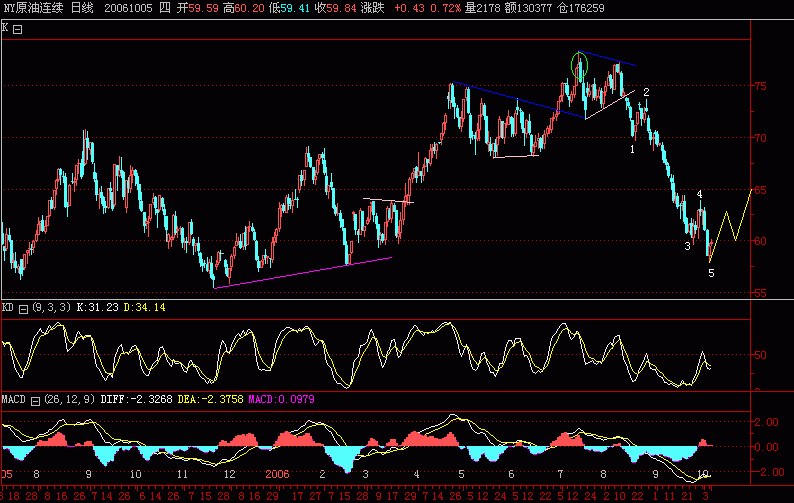Click the volume figure 量2178
794x503 pixels.
(x=482, y=8)
